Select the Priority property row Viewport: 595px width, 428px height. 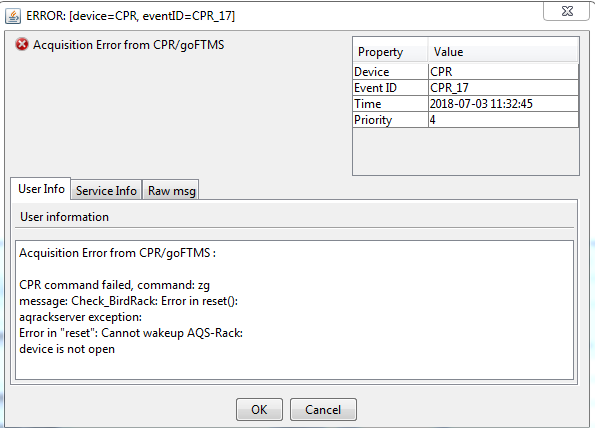(466, 120)
